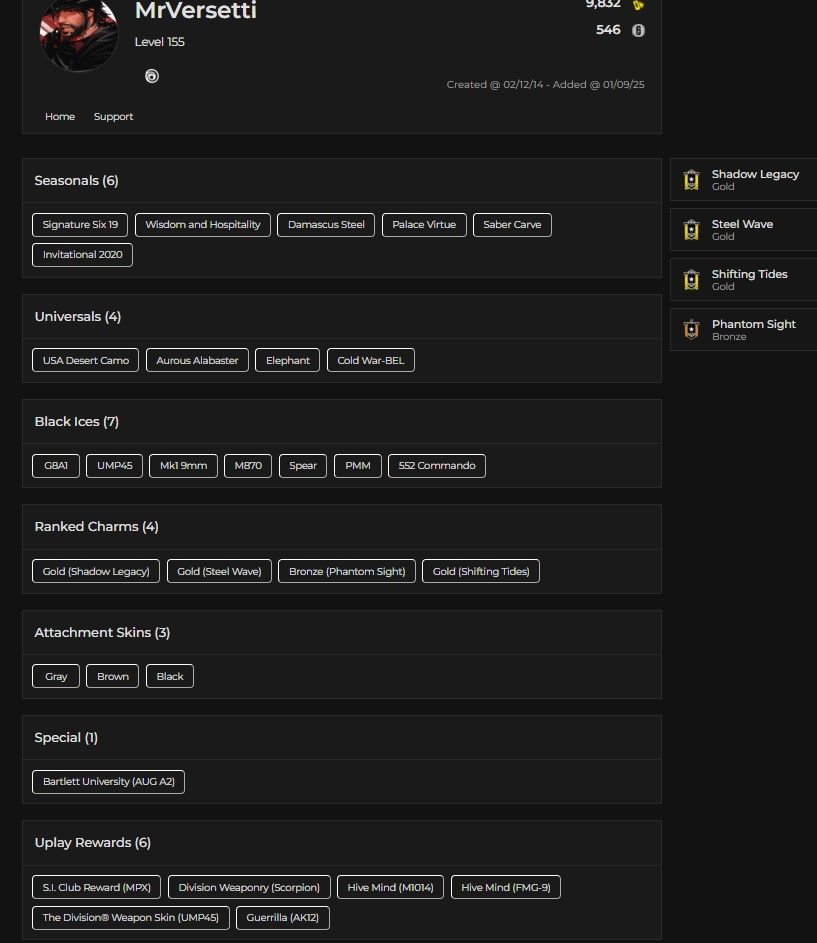Select the 552 Commando Black Ice tag
Image resolution: width=817 pixels, height=943 pixels.
(437, 465)
